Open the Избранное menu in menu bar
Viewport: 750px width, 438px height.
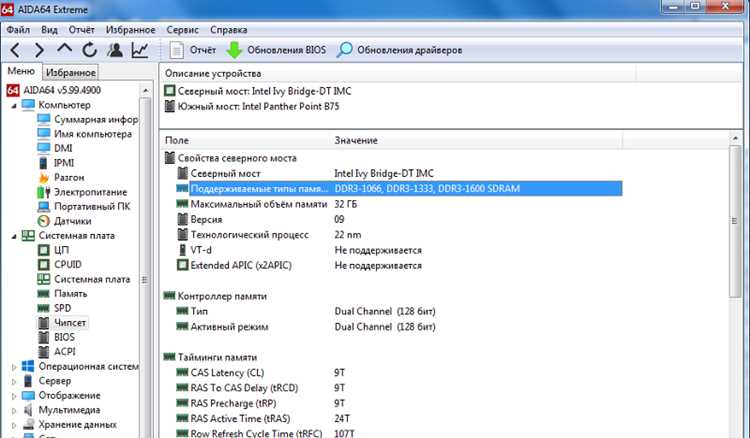tap(131, 30)
